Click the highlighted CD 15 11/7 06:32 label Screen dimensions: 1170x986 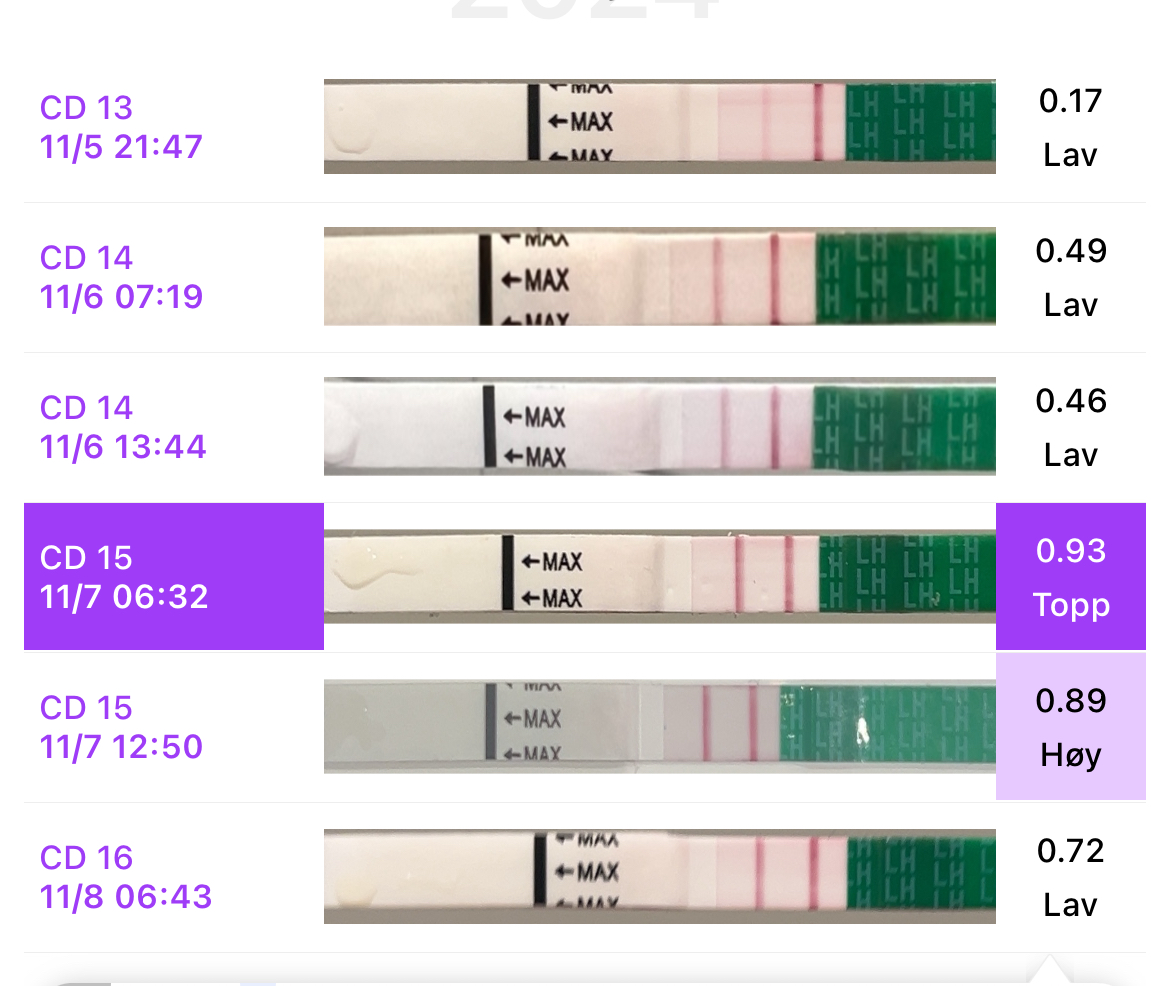click(124, 577)
